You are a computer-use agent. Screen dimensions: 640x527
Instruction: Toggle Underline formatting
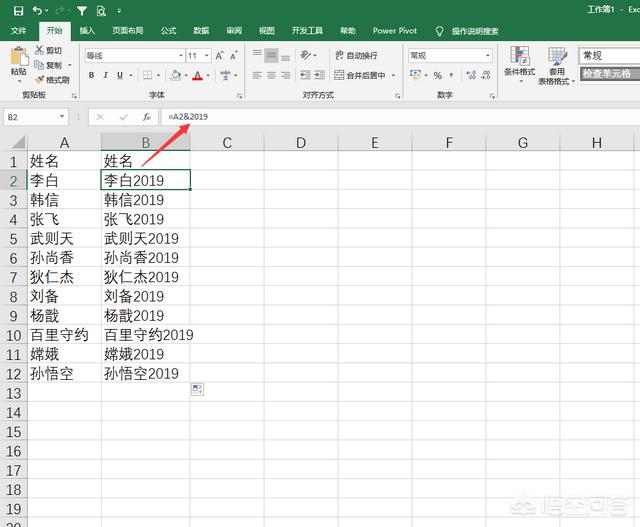(x=120, y=75)
